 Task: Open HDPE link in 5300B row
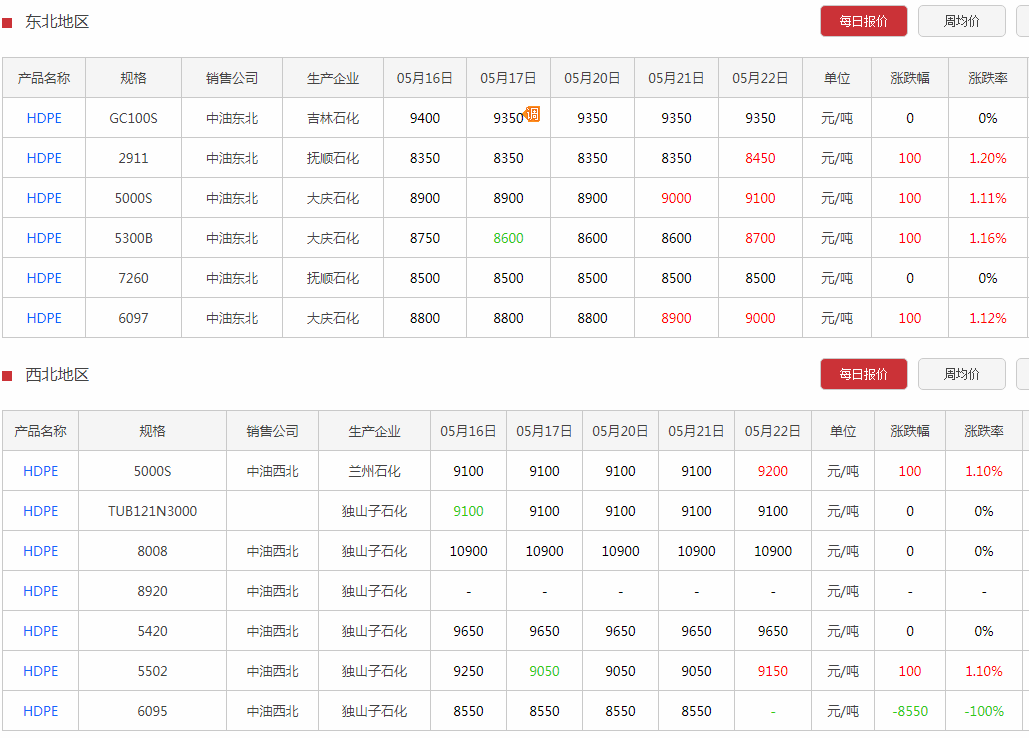pos(44,238)
